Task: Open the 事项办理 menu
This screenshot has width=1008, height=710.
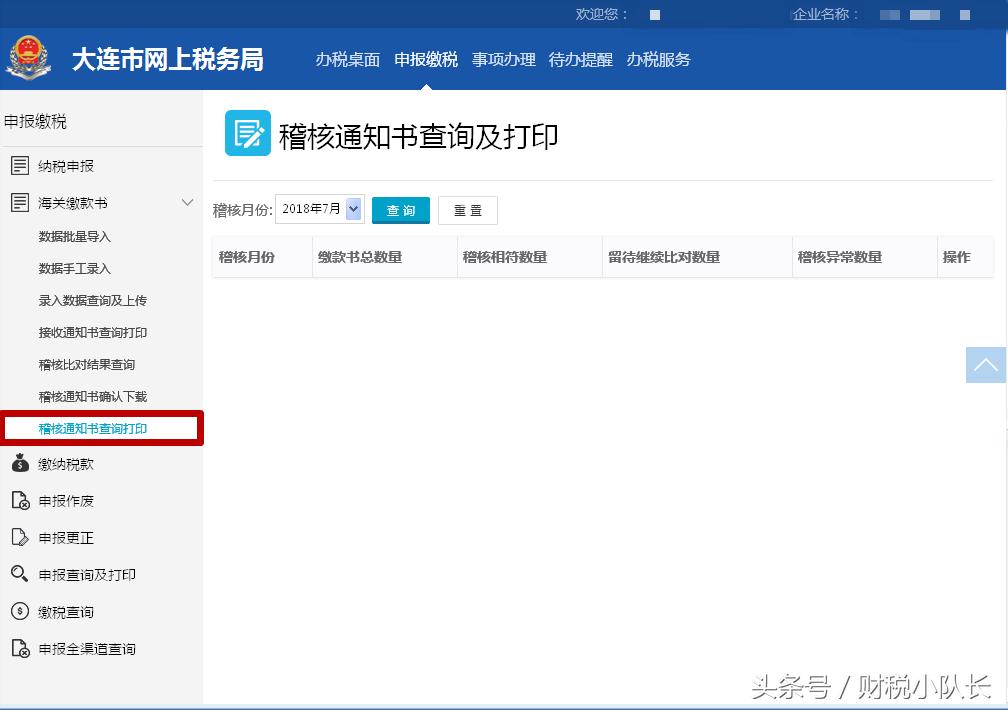Action: tap(504, 60)
